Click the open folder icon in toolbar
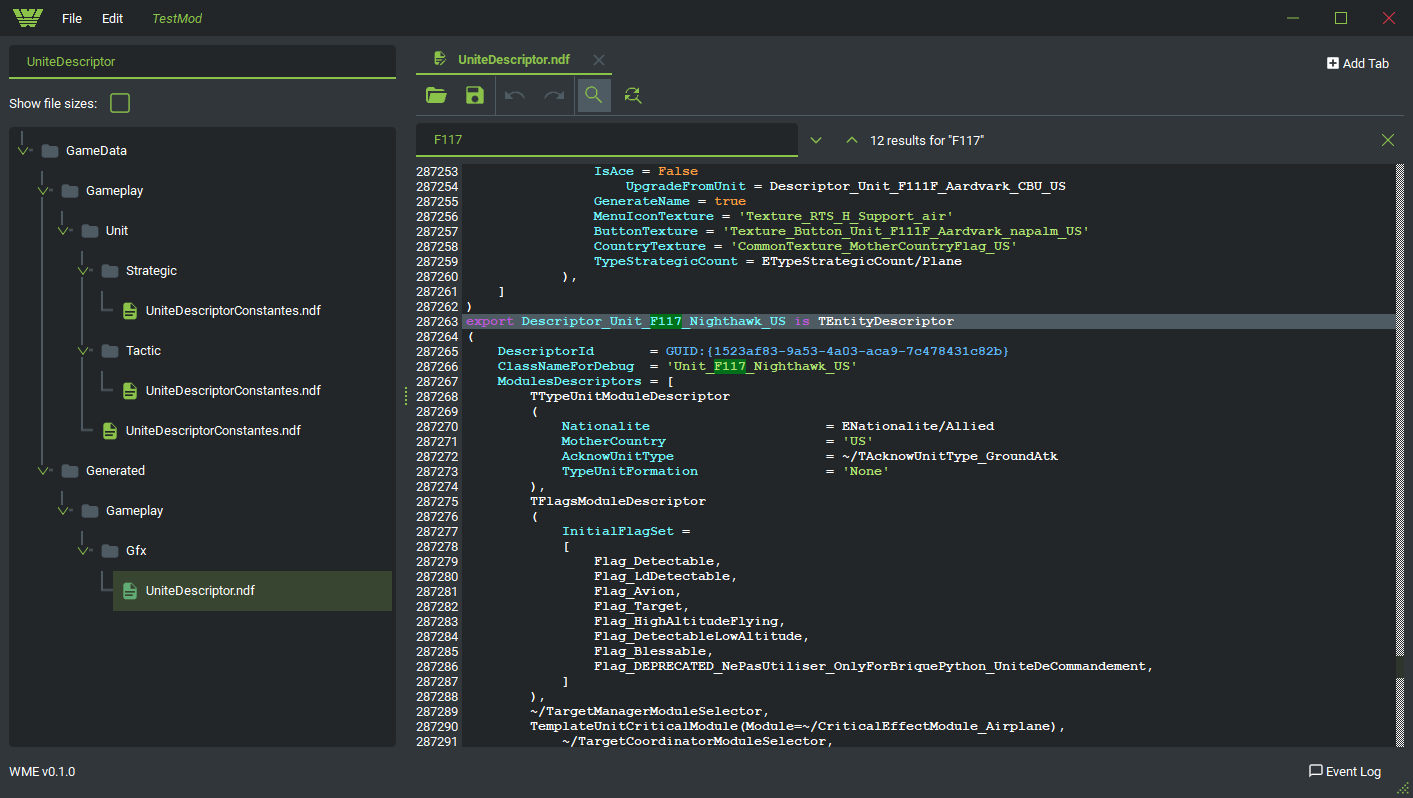 pyautogui.click(x=436, y=95)
